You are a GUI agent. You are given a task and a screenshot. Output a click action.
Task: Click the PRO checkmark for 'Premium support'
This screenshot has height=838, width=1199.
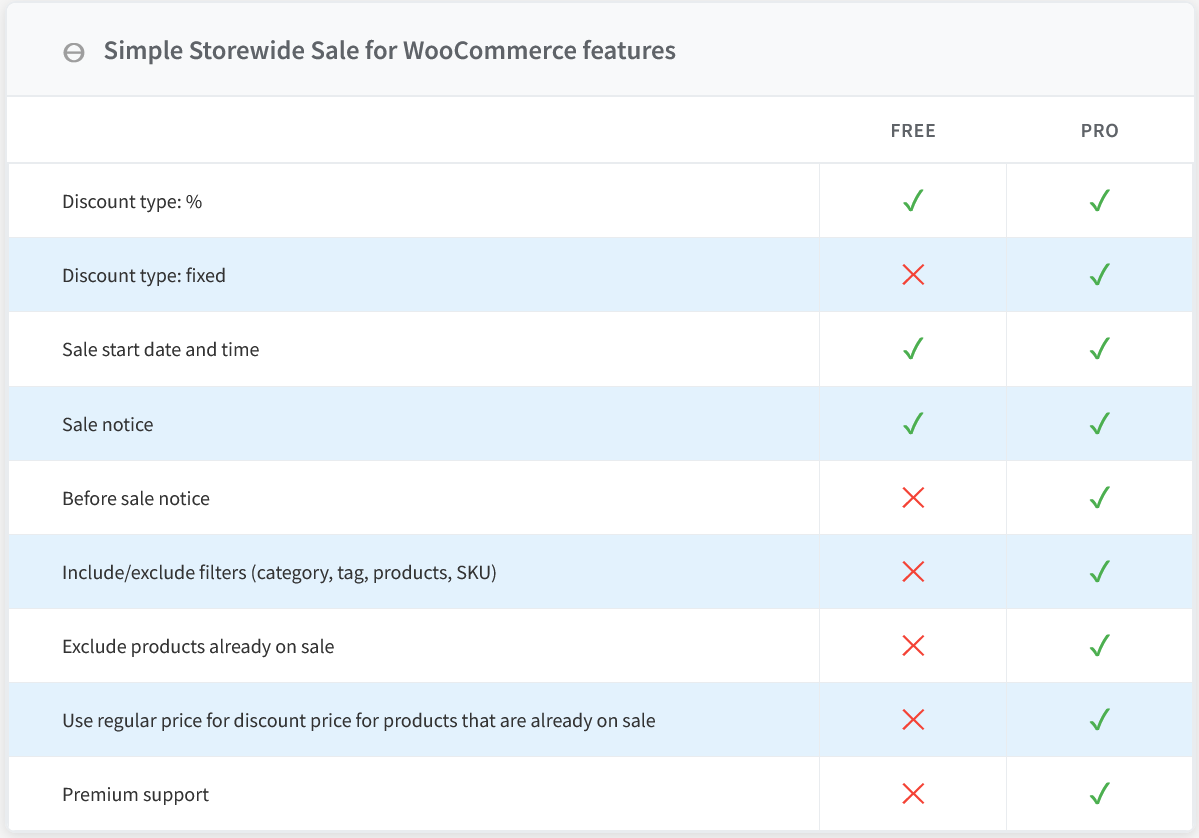coord(1099,795)
